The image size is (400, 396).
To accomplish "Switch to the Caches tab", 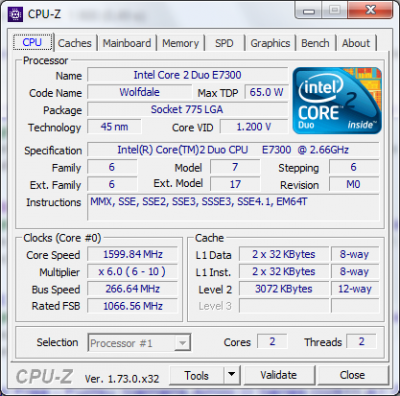I will (x=75, y=43).
